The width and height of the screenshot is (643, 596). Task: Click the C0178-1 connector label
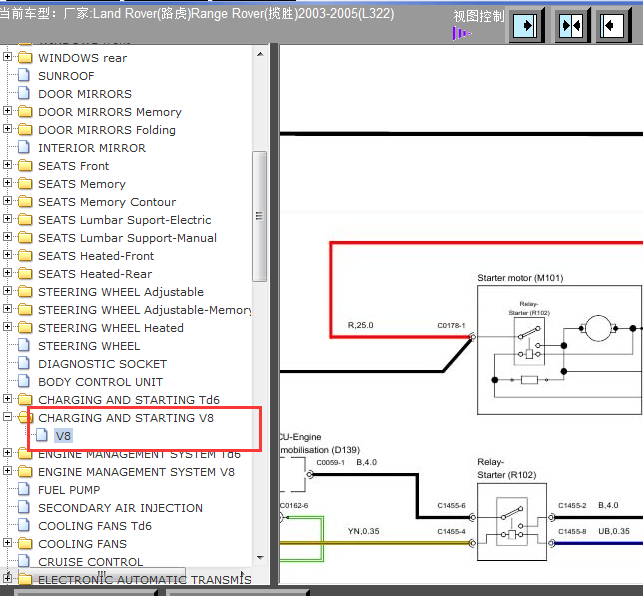click(451, 325)
